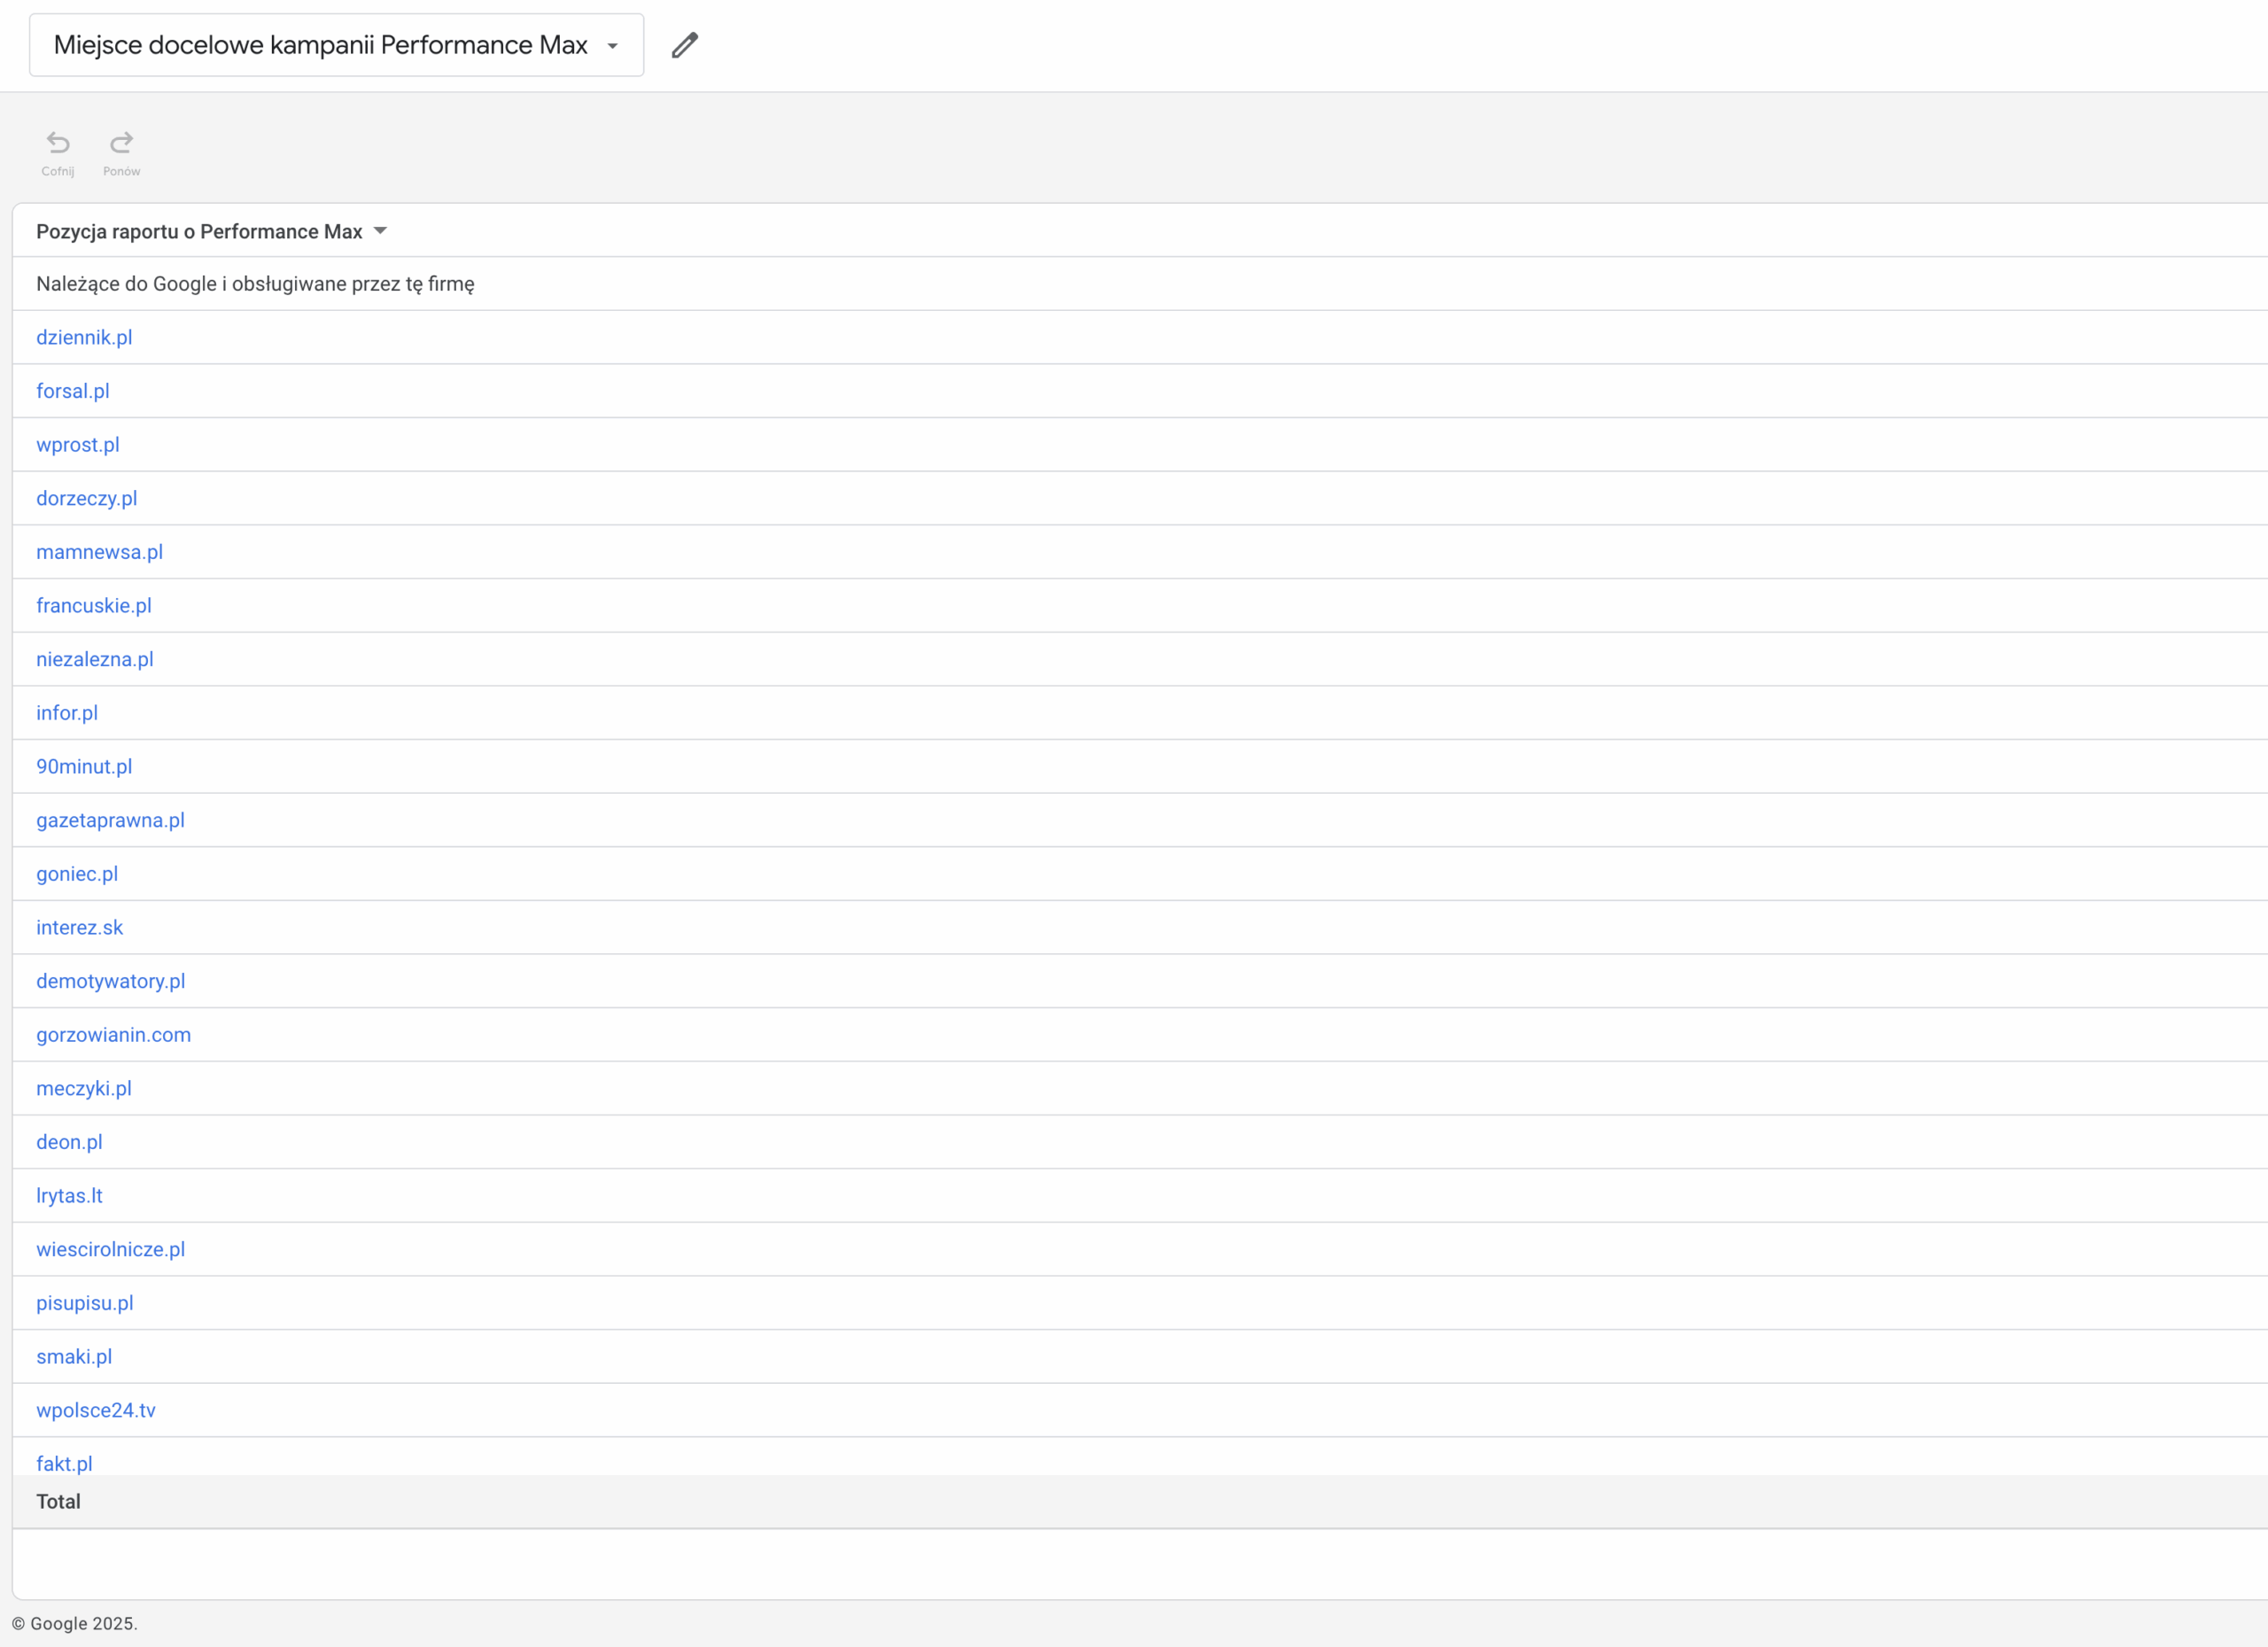Image resolution: width=2268 pixels, height=1647 pixels.
Task: Click the pencil edit report name icon
Action: (x=685, y=45)
